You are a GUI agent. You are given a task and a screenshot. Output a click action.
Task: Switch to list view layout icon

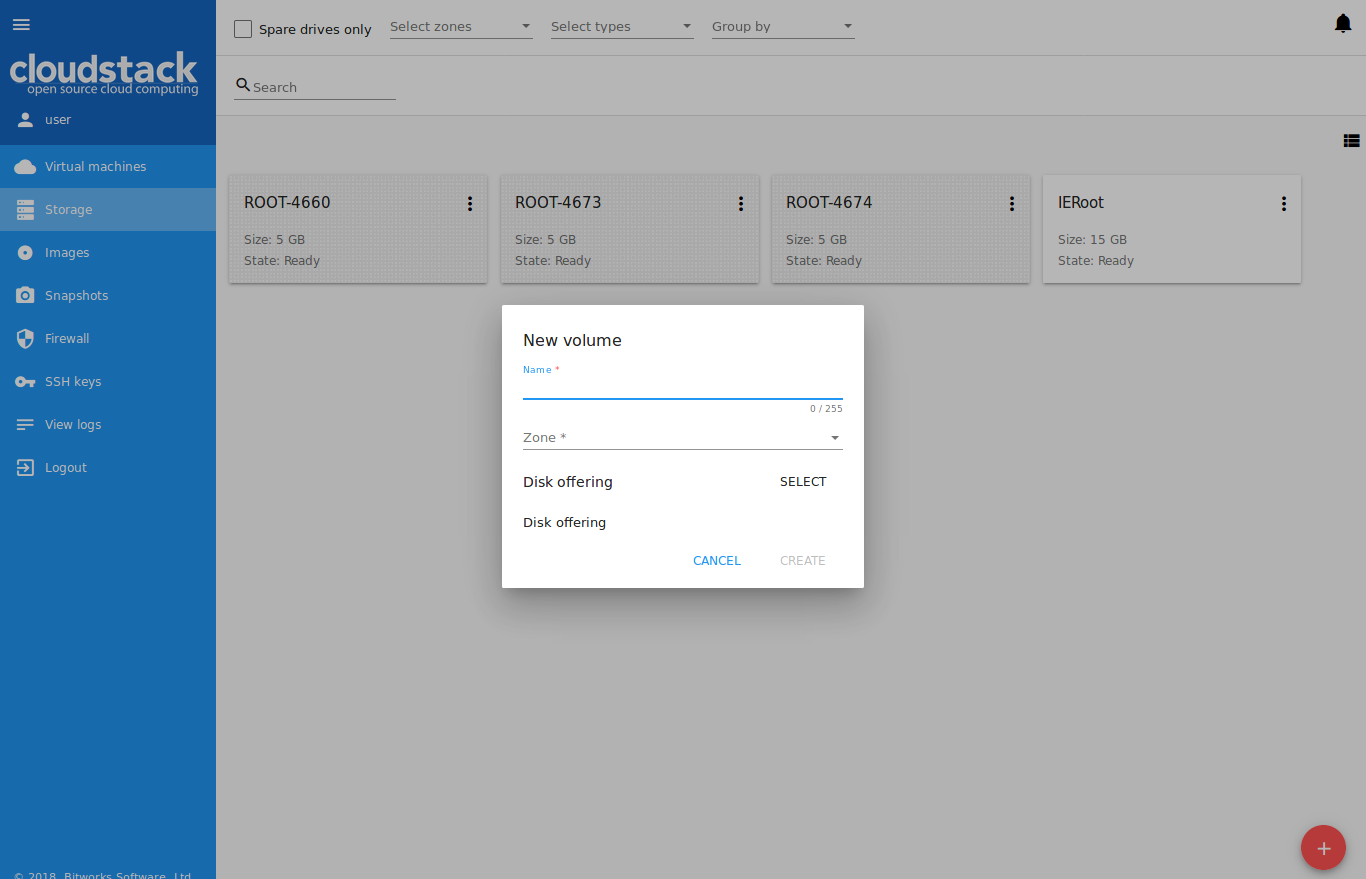click(1351, 141)
